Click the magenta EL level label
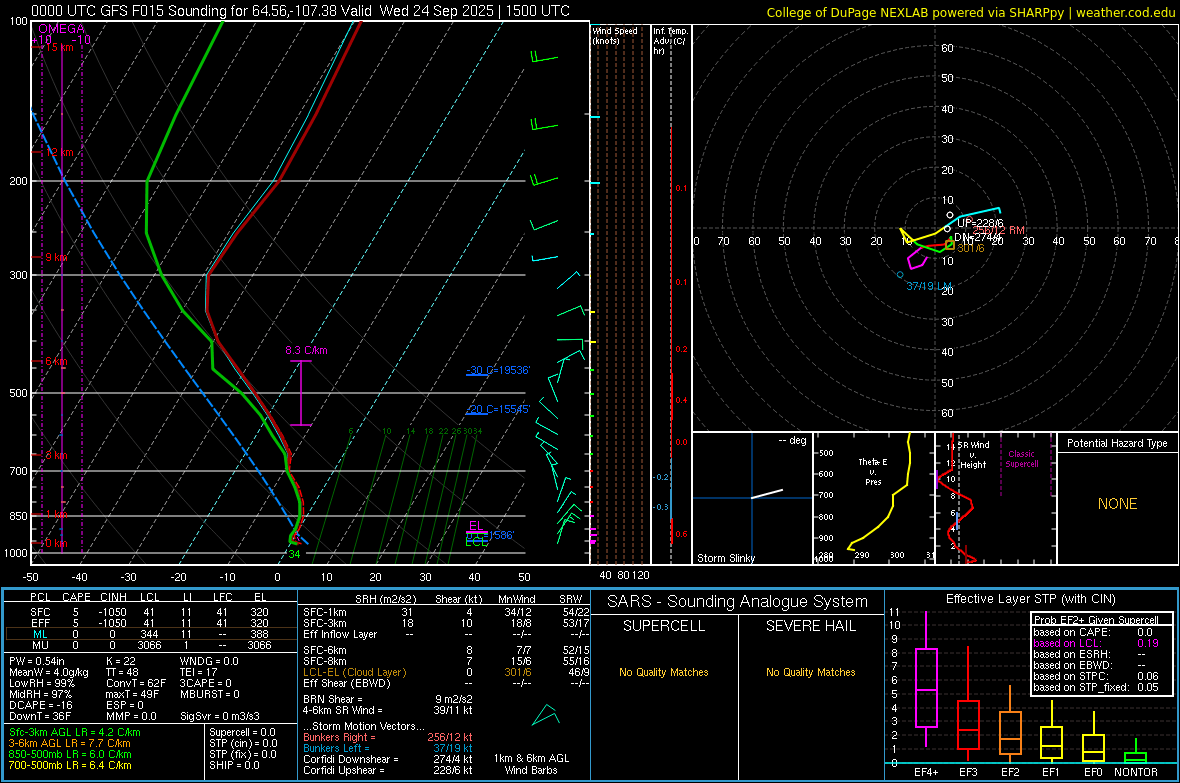 click(x=475, y=526)
